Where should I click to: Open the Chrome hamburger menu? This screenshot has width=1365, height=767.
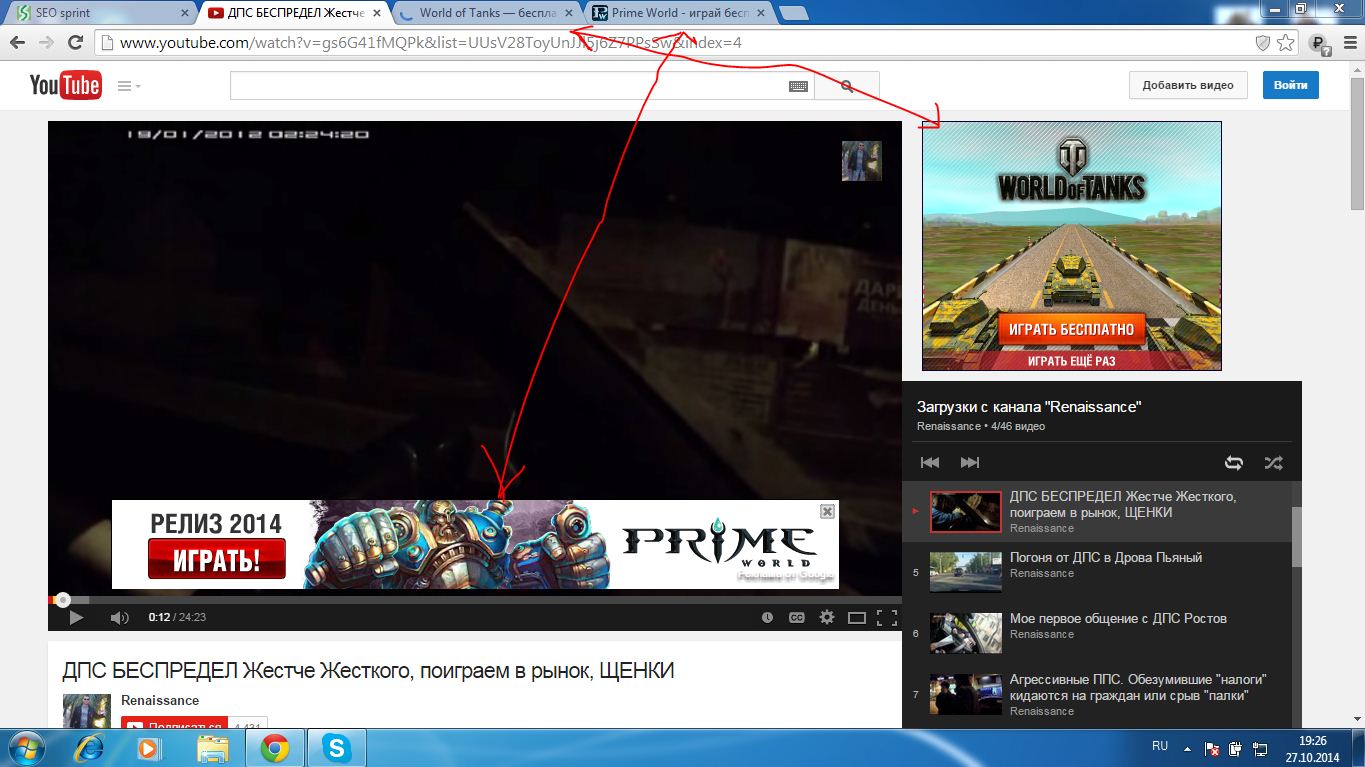(x=1347, y=43)
